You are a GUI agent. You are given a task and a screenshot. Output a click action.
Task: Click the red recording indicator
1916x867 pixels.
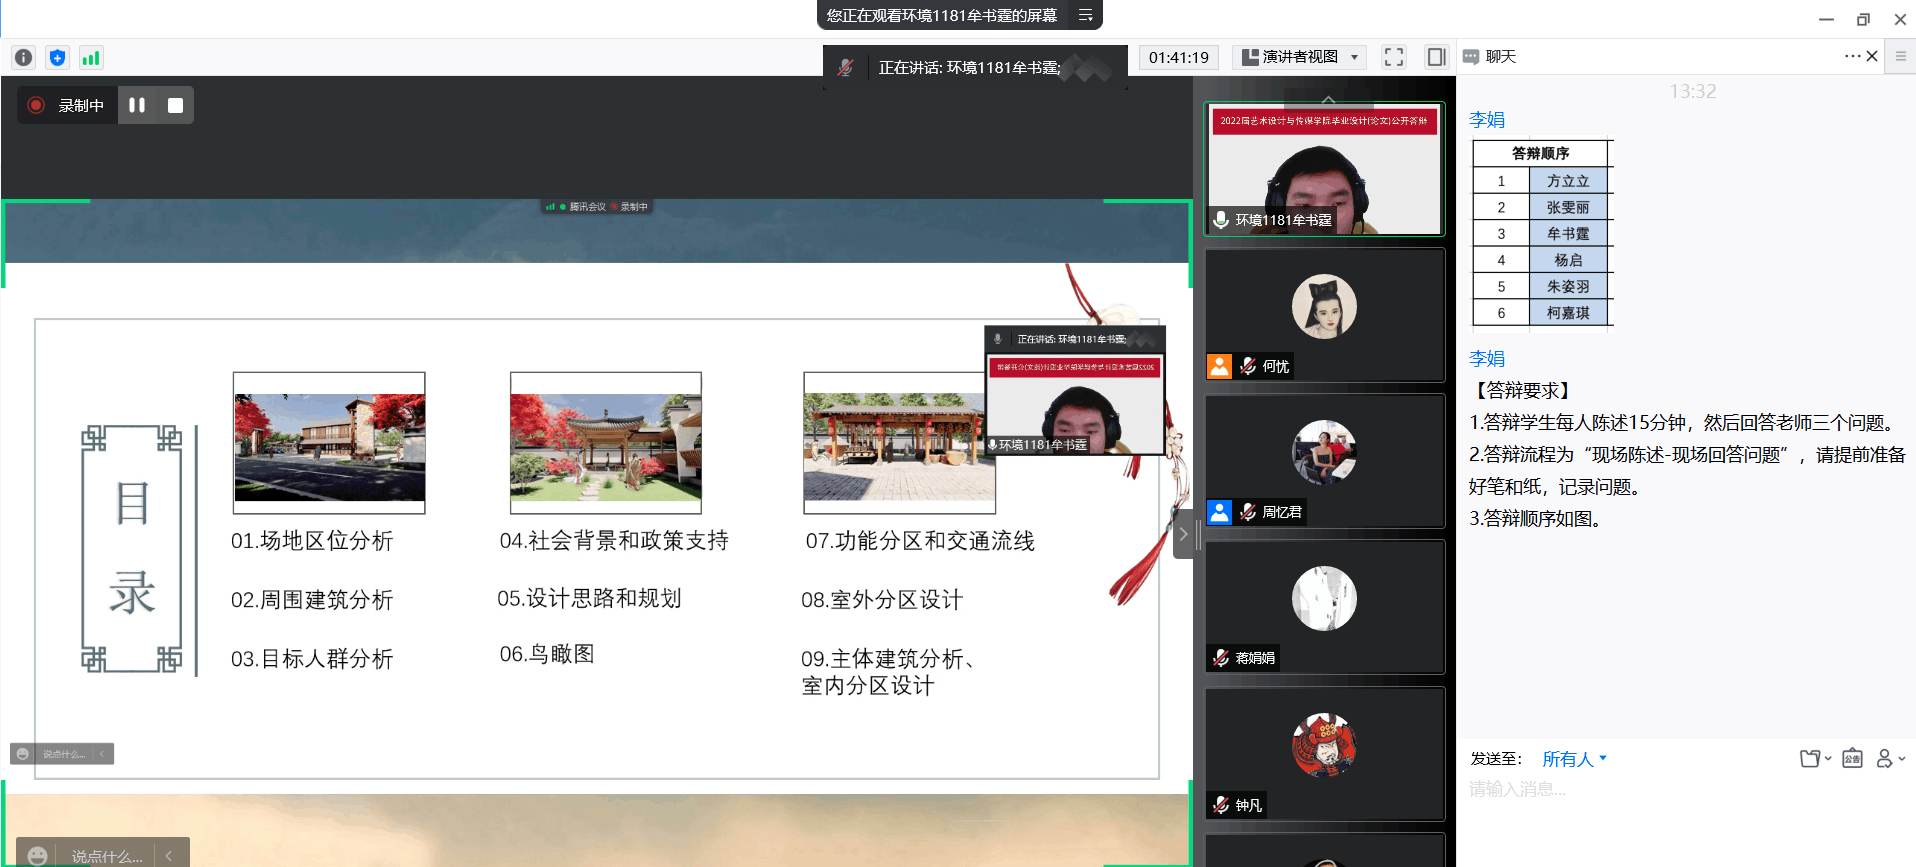37,105
